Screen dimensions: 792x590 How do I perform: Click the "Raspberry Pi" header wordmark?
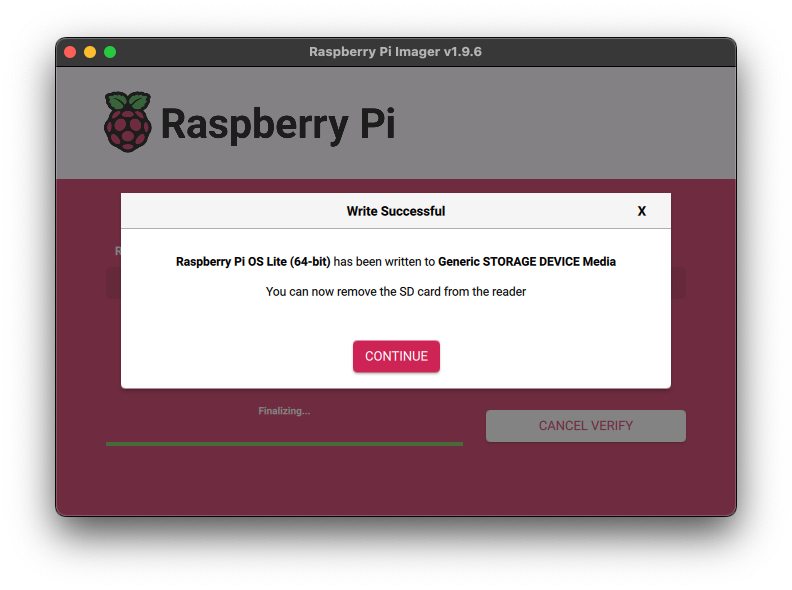click(278, 124)
